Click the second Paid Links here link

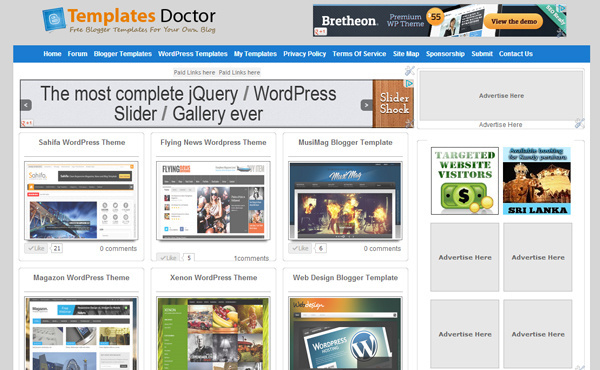pos(239,72)
